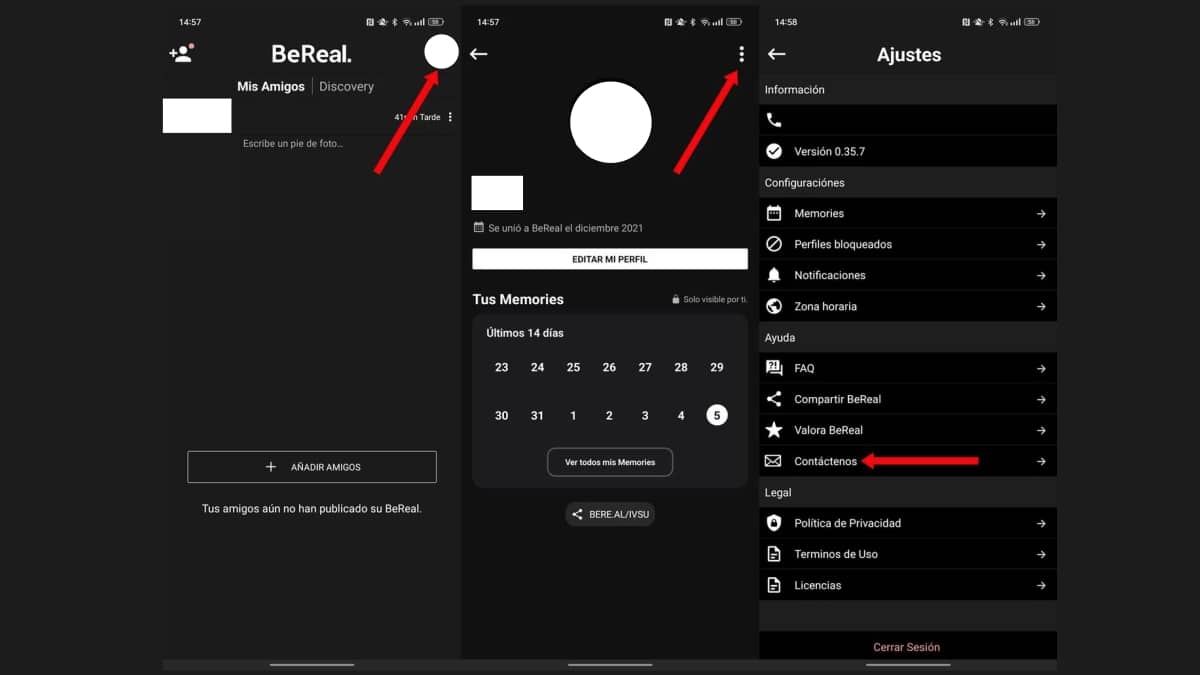Open profile via avatar circle on home screen
Image resolution: width=1200 pixels, height=675 pixels.
coord(441,52)
